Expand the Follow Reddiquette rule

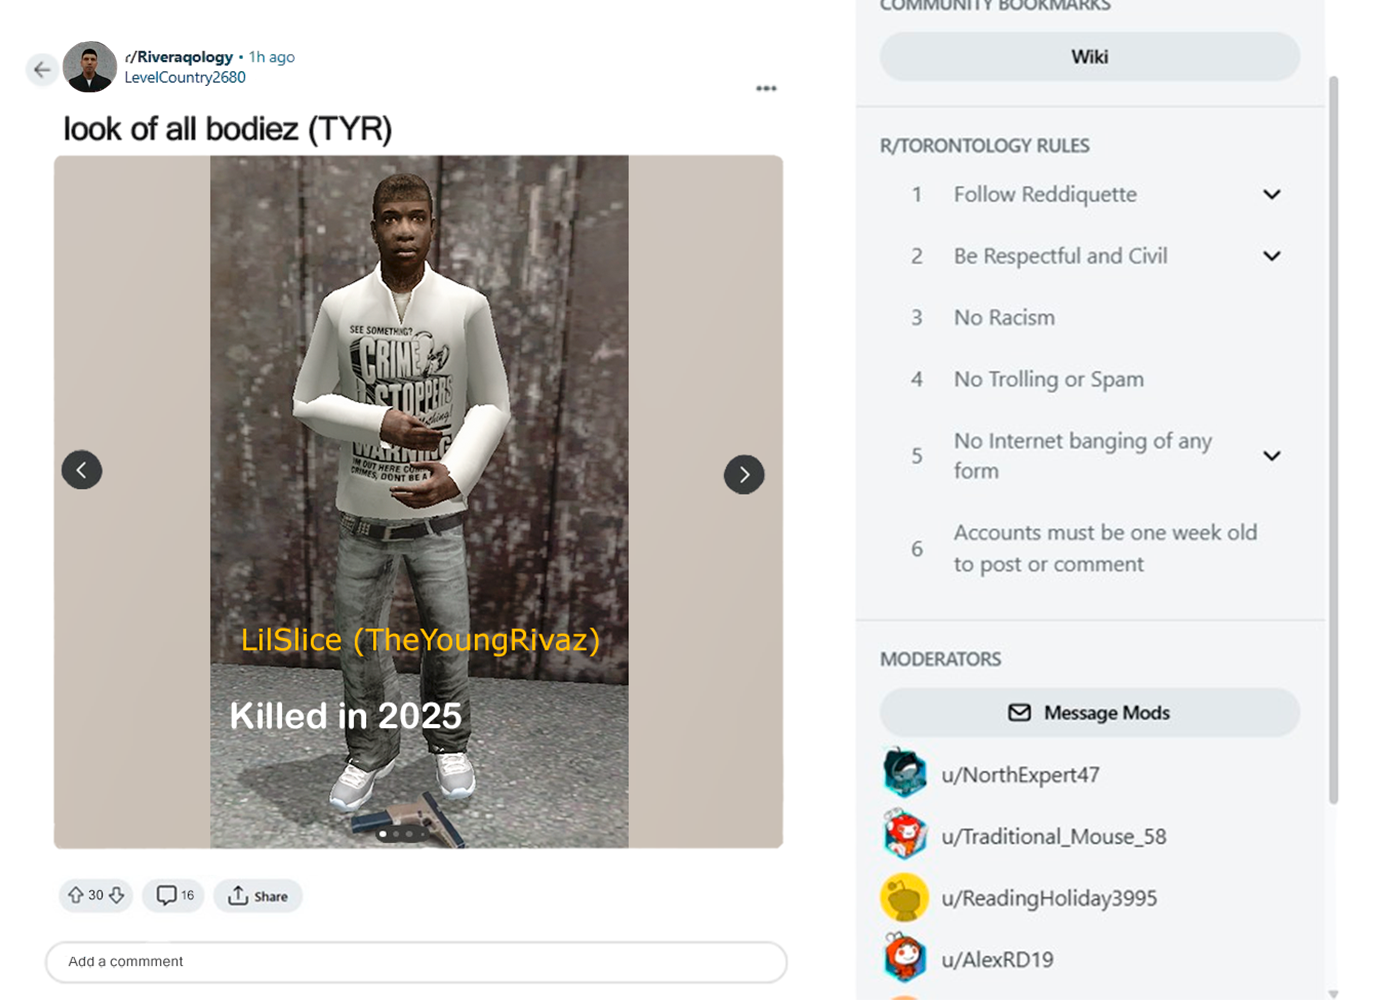pyautogui.click(x=1271, y=194)
